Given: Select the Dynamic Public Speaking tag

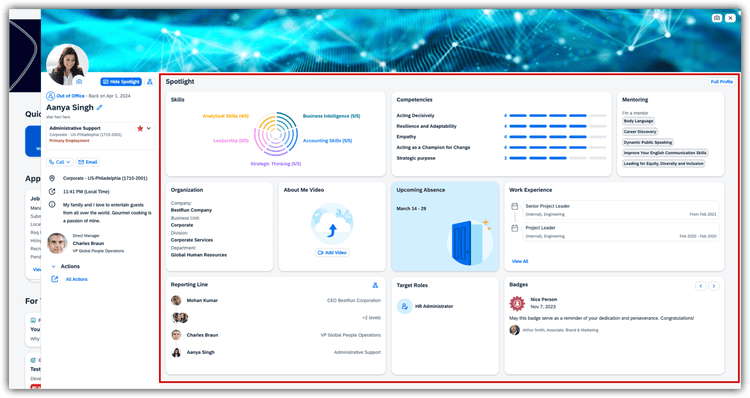Looking at the screenshot, I should [x=648, y=143].
